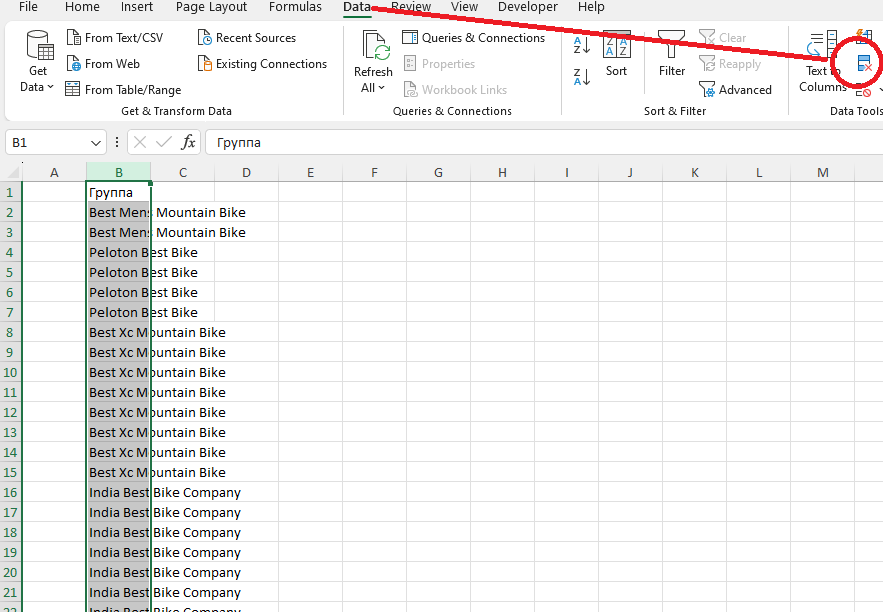The width and height of the screenshot is (883, 612).
Task: Click formula bar containing Группа
Action: 544,142
